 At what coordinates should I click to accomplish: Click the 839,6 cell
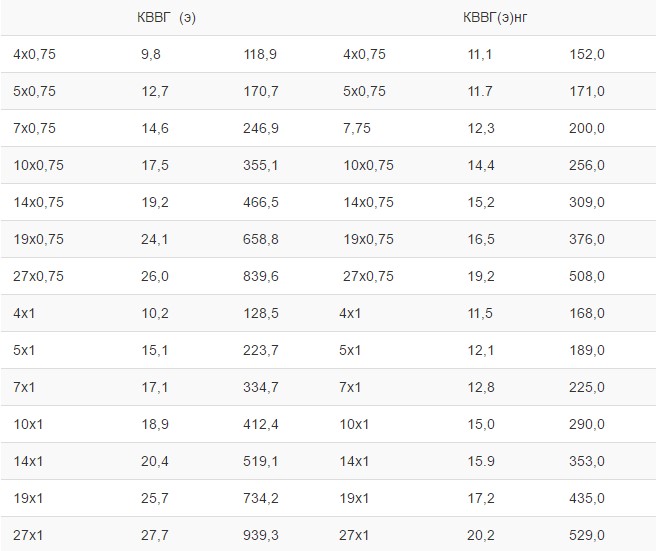261,277
